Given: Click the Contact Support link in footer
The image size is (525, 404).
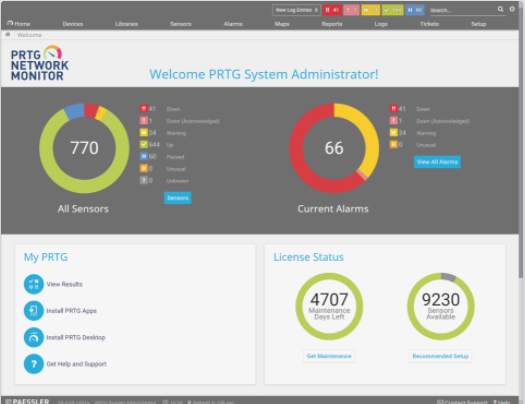Looking at the screenshot, I should coord(462,401).
